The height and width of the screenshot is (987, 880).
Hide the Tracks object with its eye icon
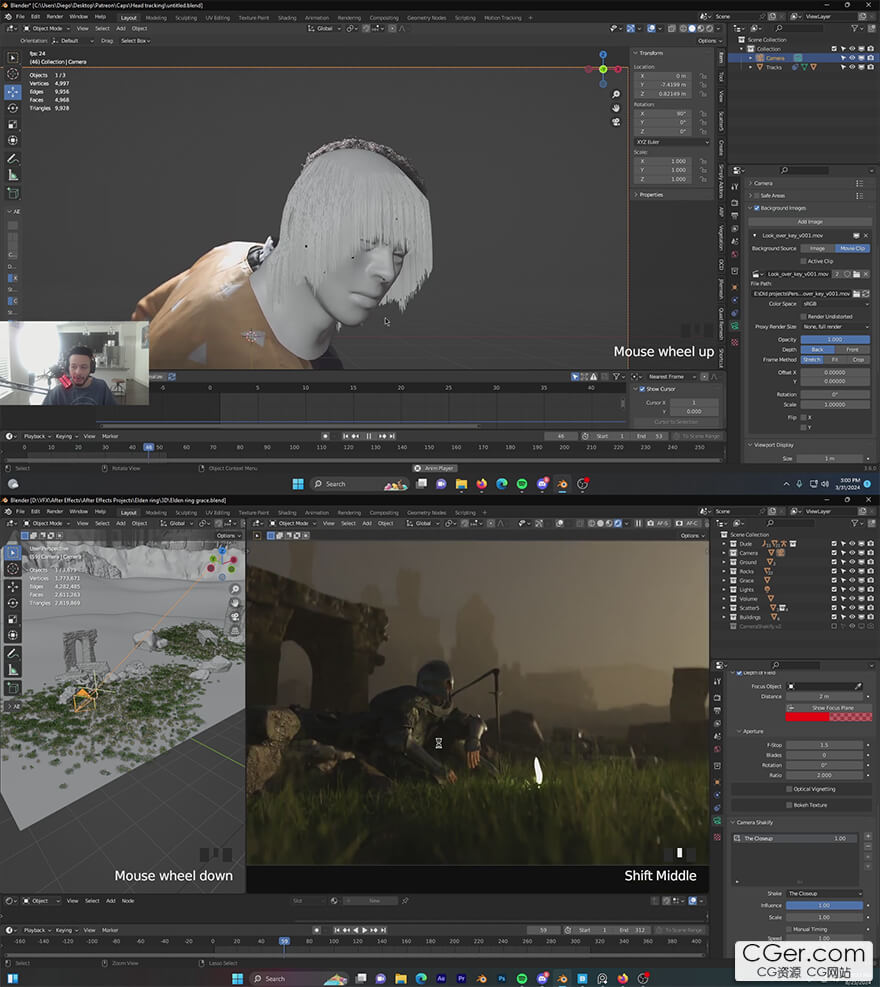coord(852,67)
